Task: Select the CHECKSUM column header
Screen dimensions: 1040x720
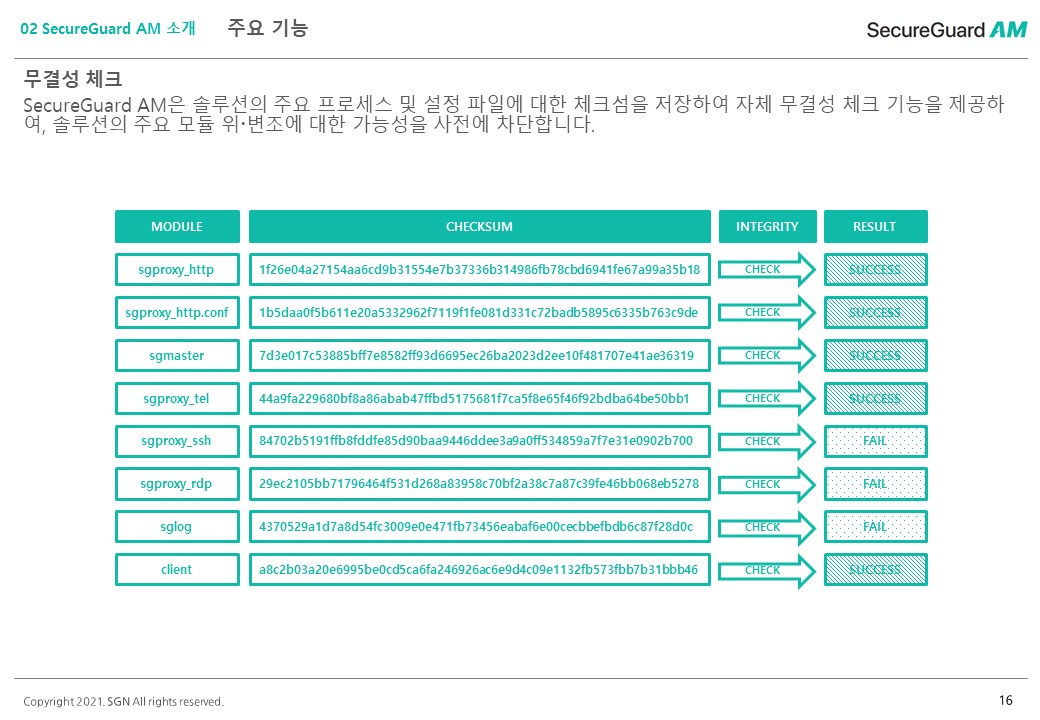Action: tap(480, 227)
